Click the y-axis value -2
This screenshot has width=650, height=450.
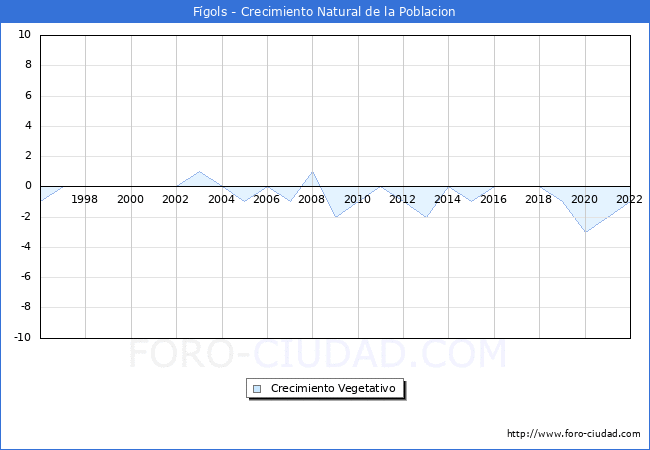coord(26,216)
